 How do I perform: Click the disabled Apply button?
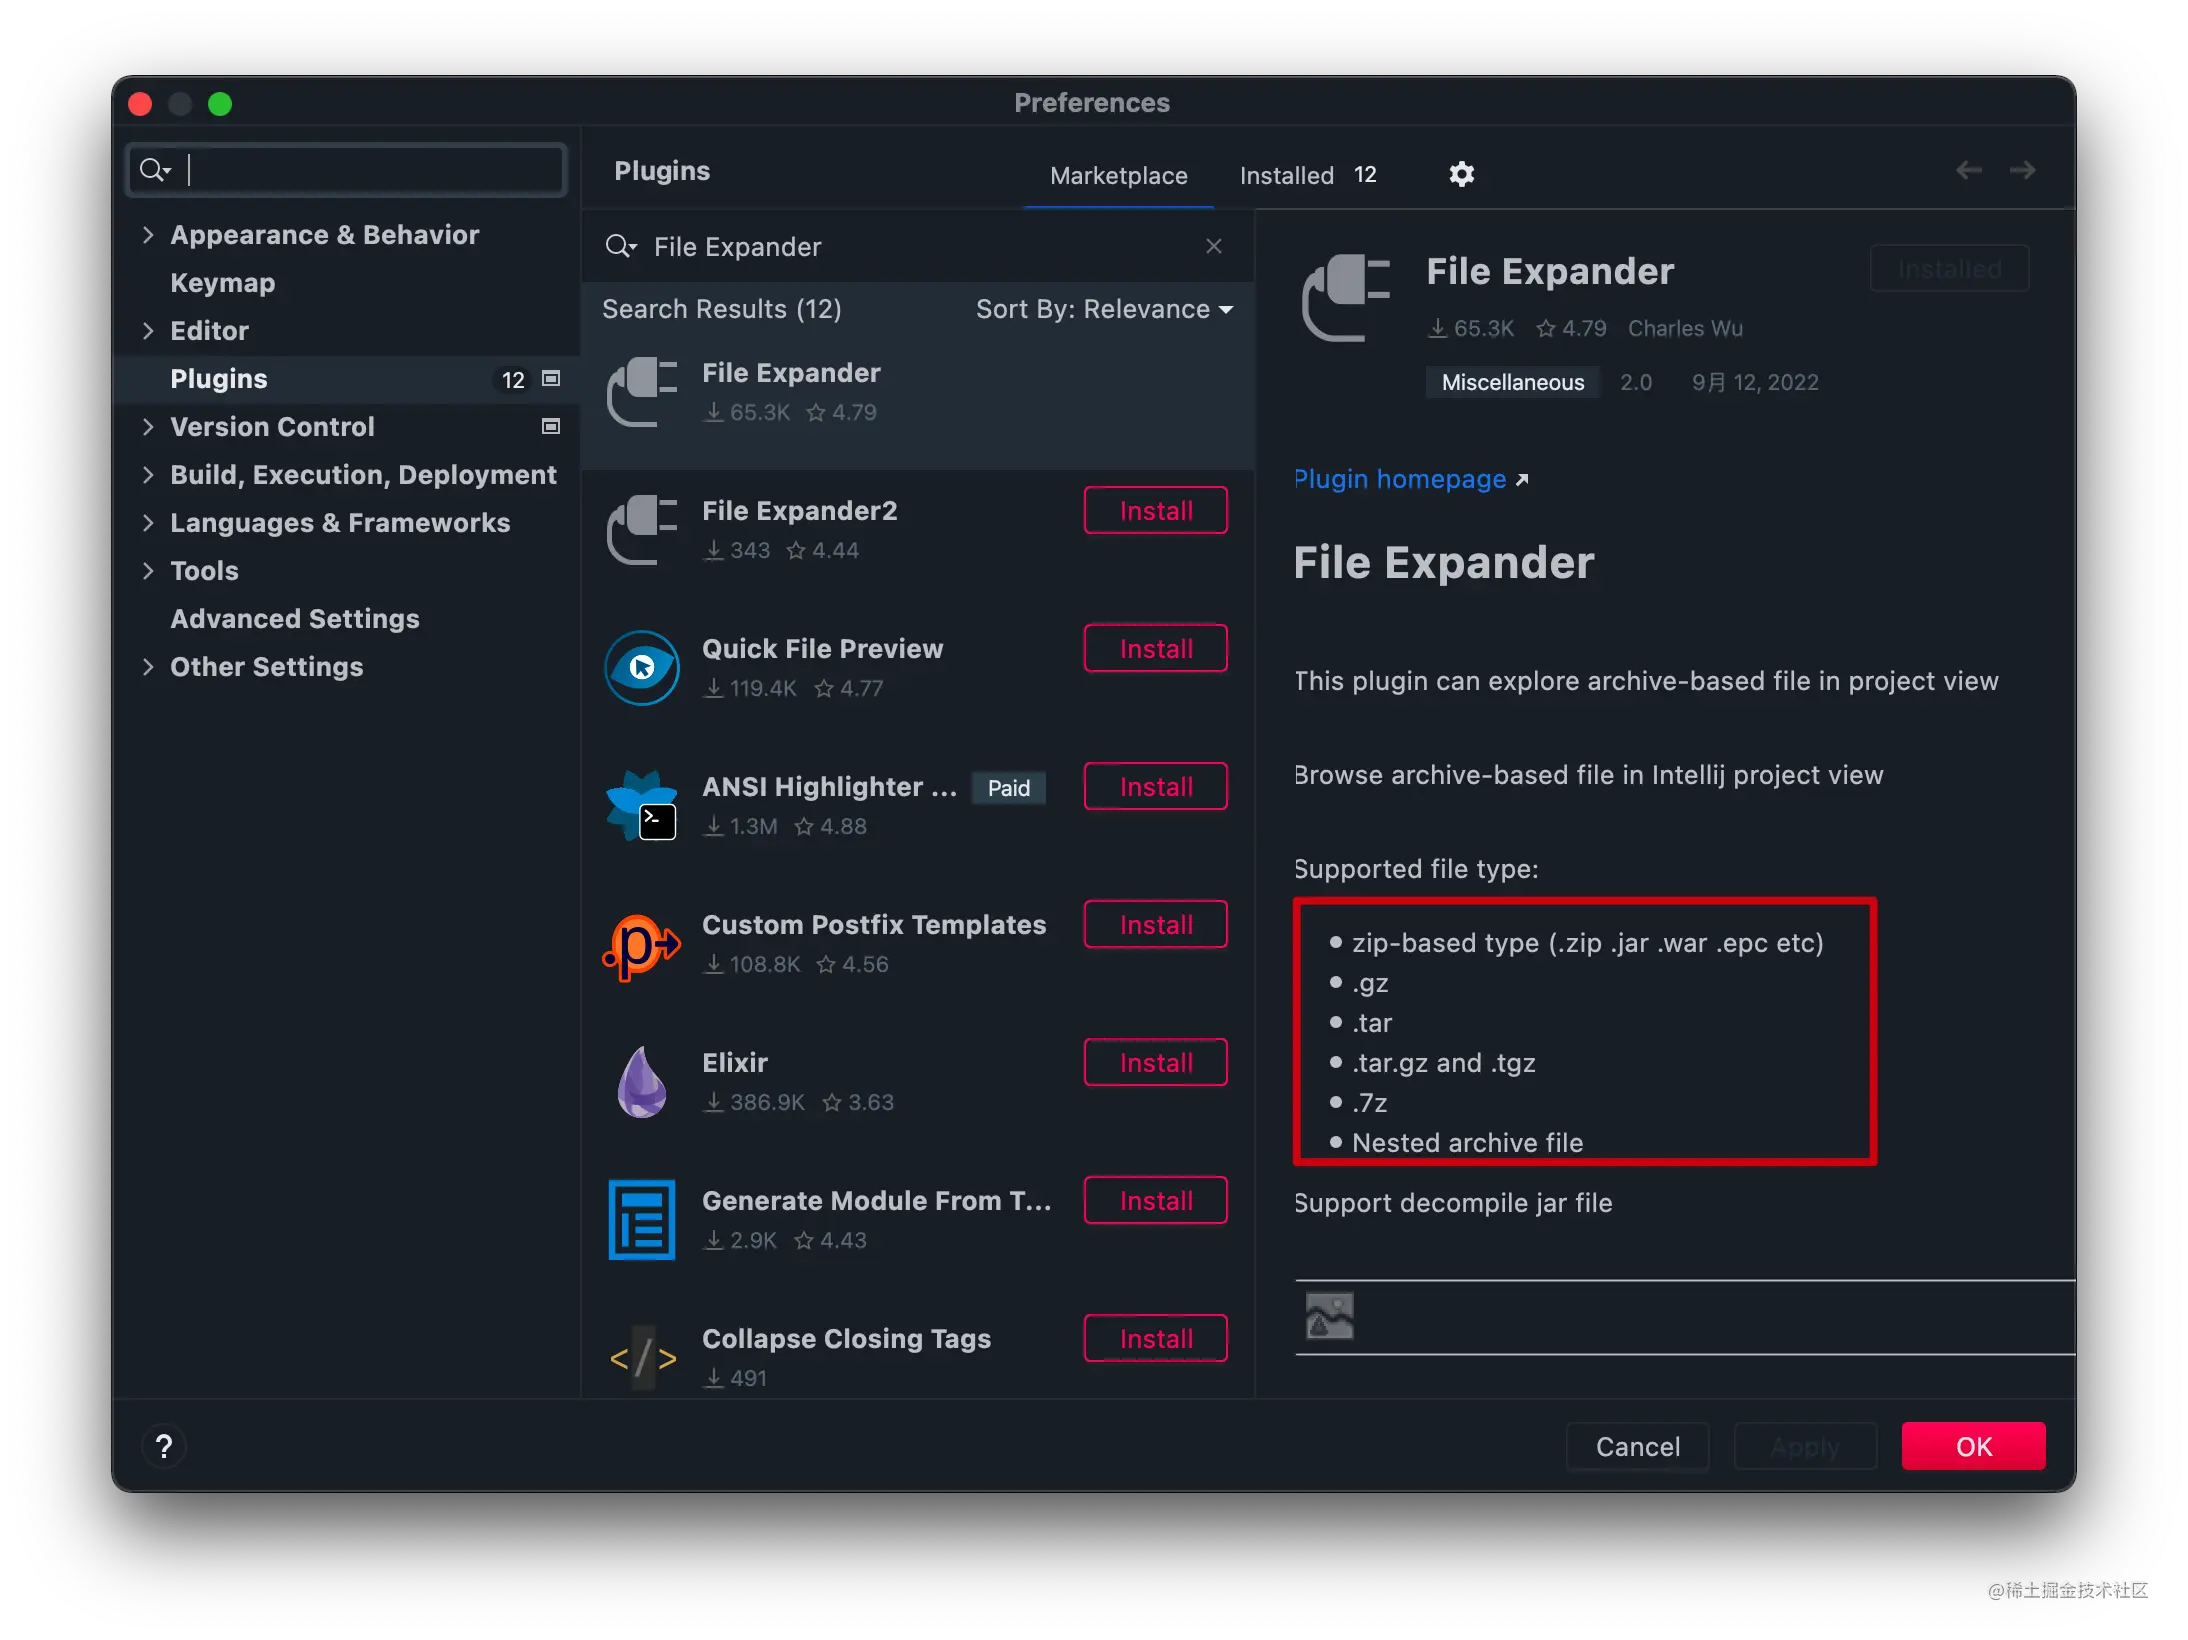(x=1805, y=1446)
